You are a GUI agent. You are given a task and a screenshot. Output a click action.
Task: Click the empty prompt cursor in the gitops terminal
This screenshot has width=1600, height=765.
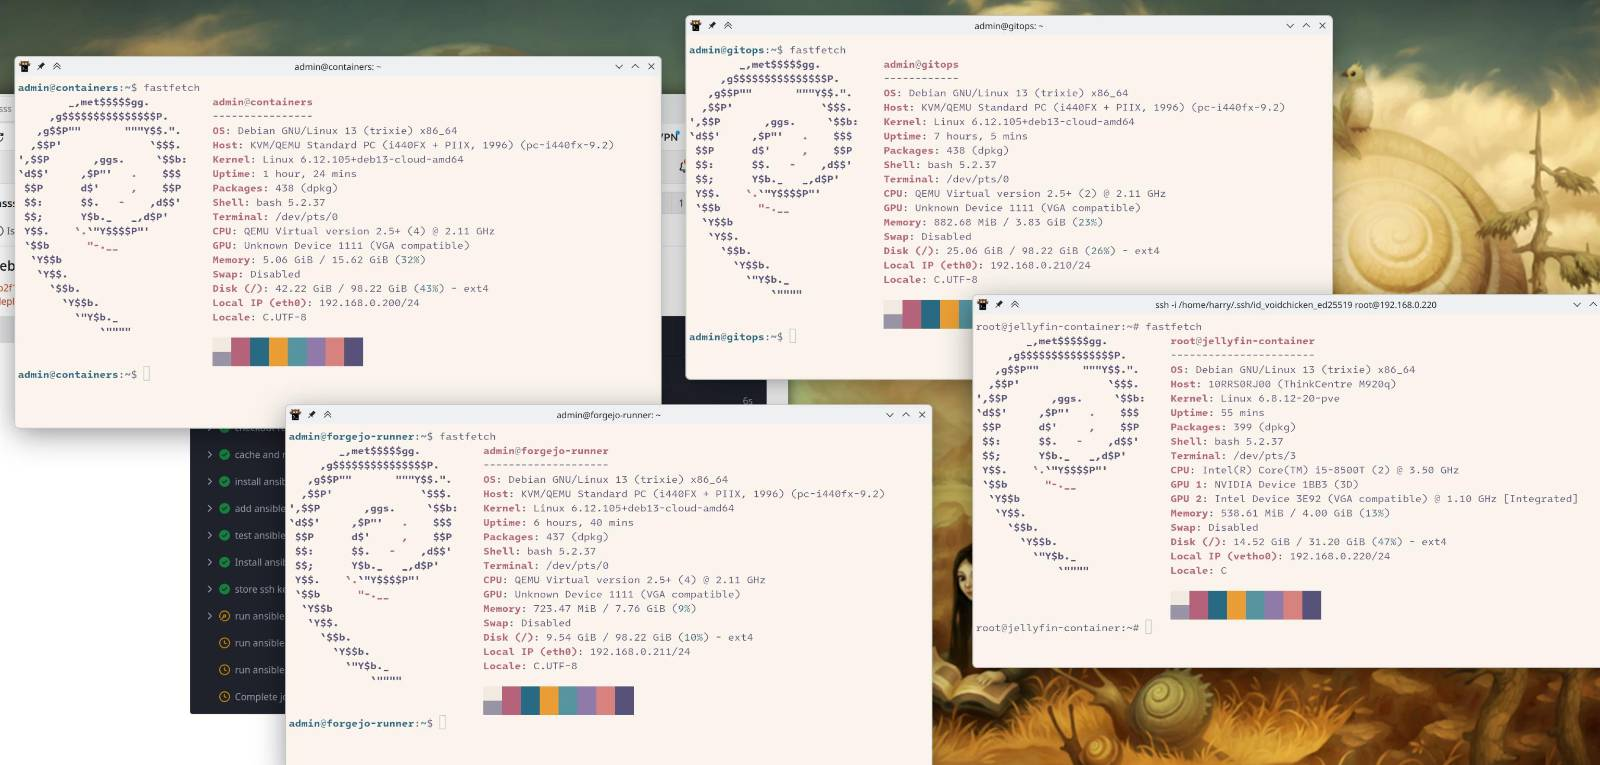point(793,337)
